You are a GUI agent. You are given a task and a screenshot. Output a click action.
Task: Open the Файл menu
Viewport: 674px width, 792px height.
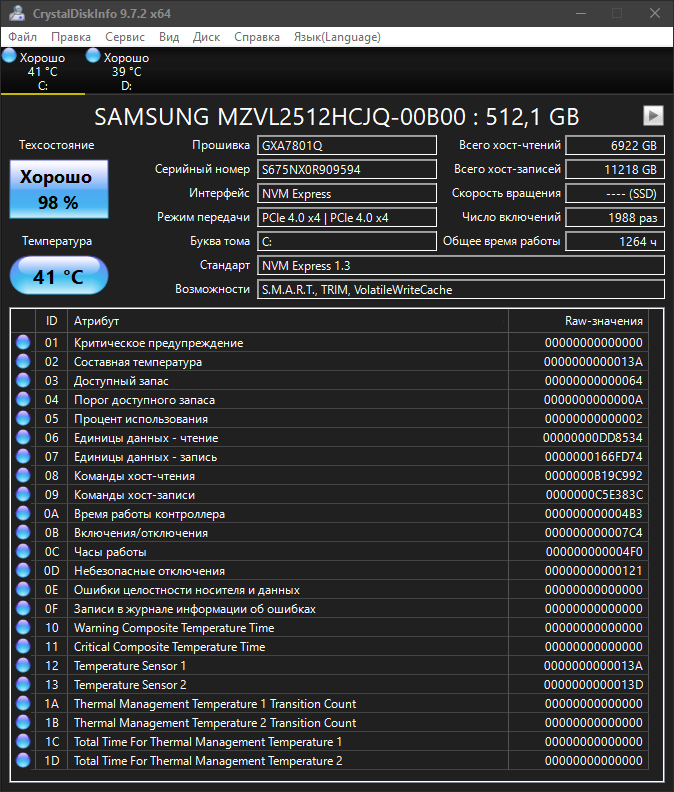23,37
